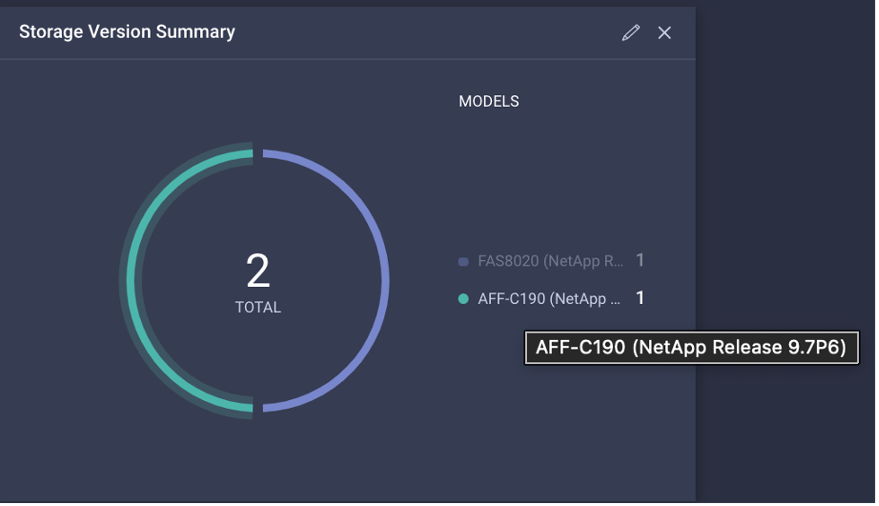Click the TOTAL label inside the chart

[x=258, y=308]
